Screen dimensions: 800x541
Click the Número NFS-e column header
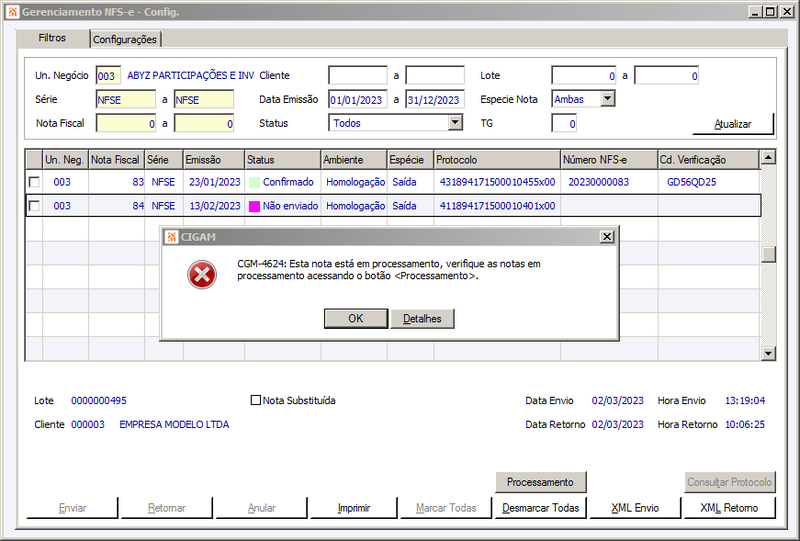point(609,160)
